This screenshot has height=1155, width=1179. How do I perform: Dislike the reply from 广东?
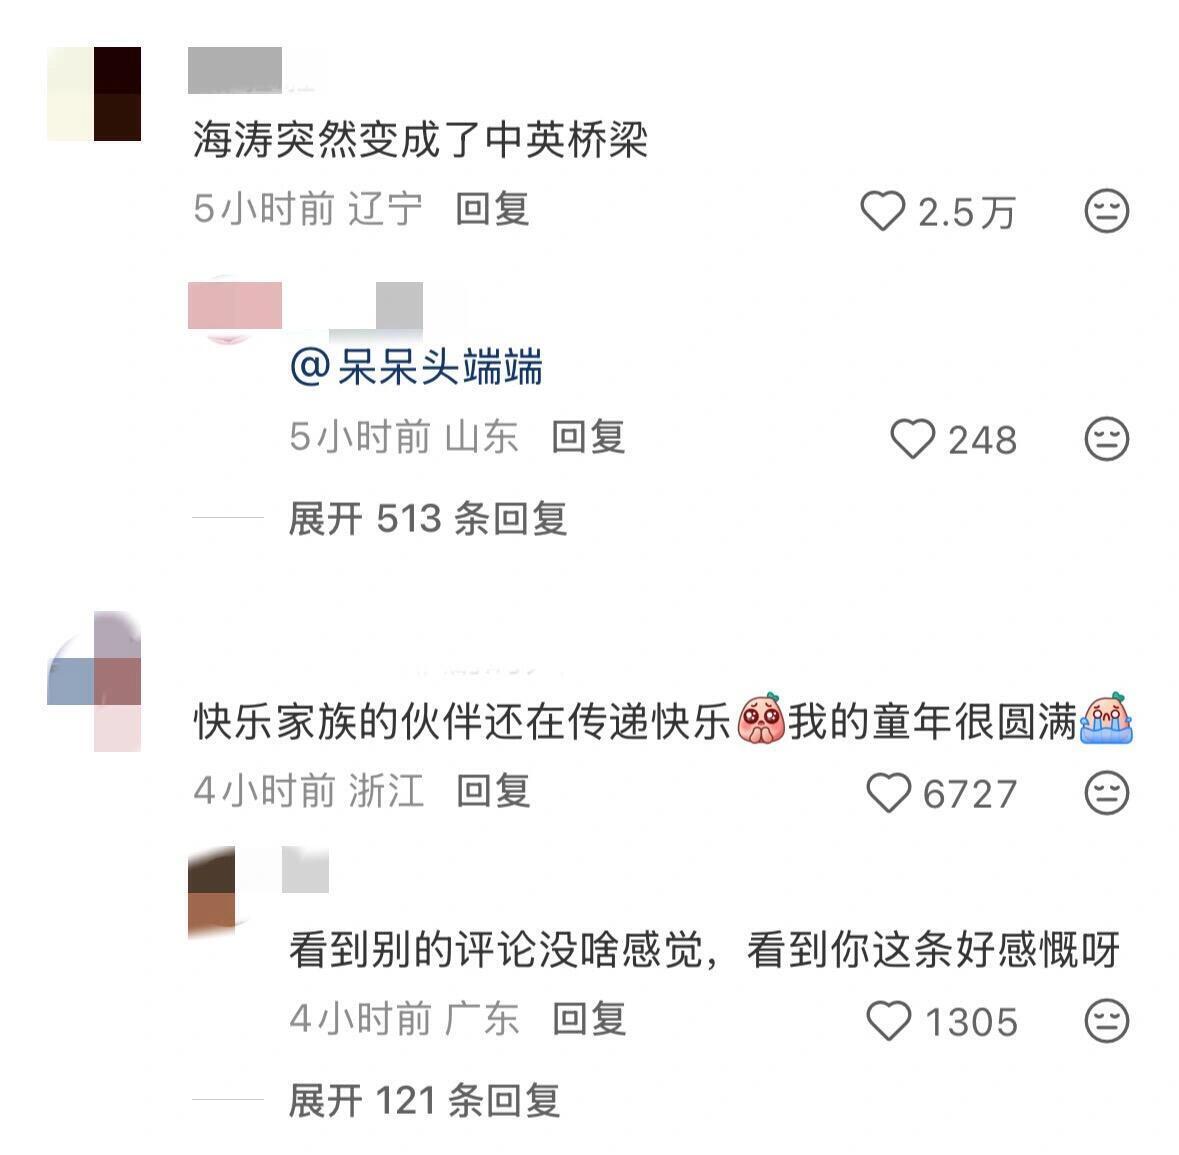pyautogui.click(x=1106, y=1021)
